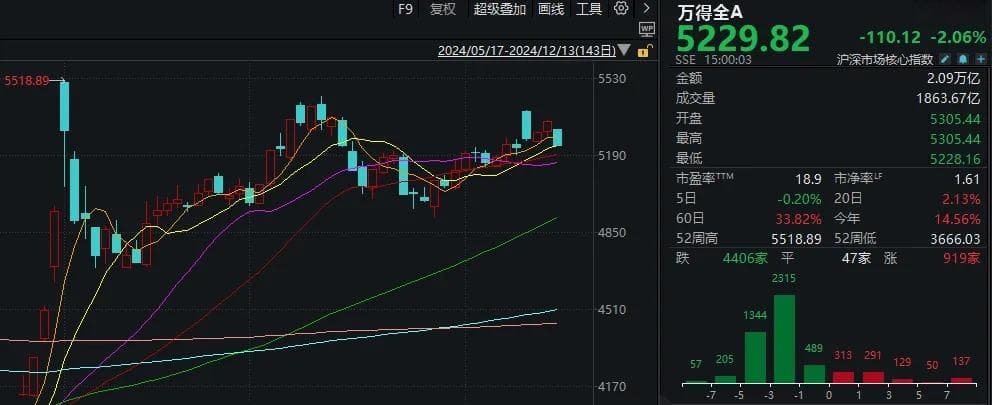The image size is (992, 405).
Task: Click the change value -110.12
Action: coord(890,37)
